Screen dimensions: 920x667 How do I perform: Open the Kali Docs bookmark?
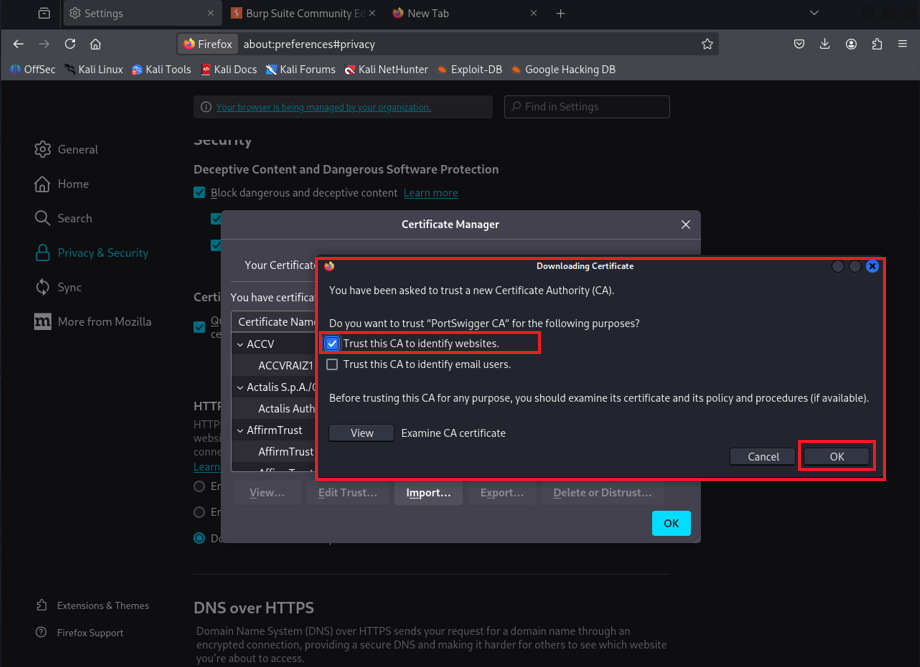(229, 69)
